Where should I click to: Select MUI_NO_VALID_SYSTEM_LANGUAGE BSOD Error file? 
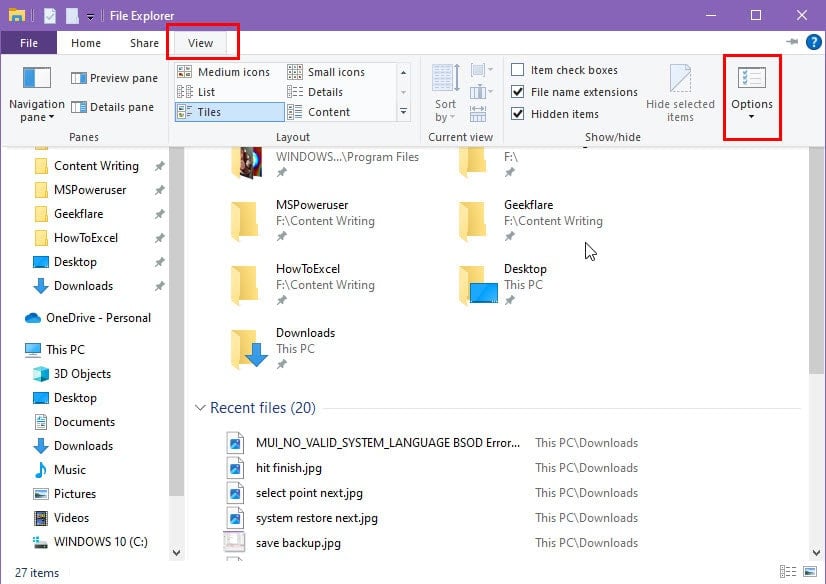click(x=388, y=443)
